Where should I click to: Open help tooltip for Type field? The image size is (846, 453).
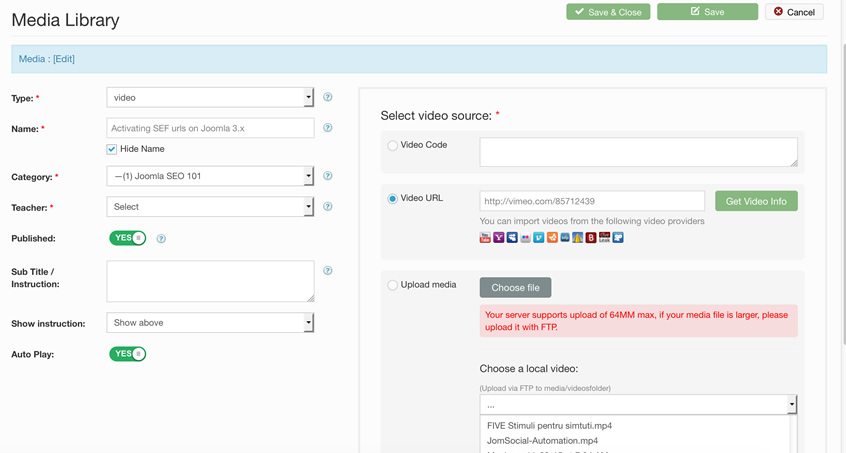[x=328, y=97]
